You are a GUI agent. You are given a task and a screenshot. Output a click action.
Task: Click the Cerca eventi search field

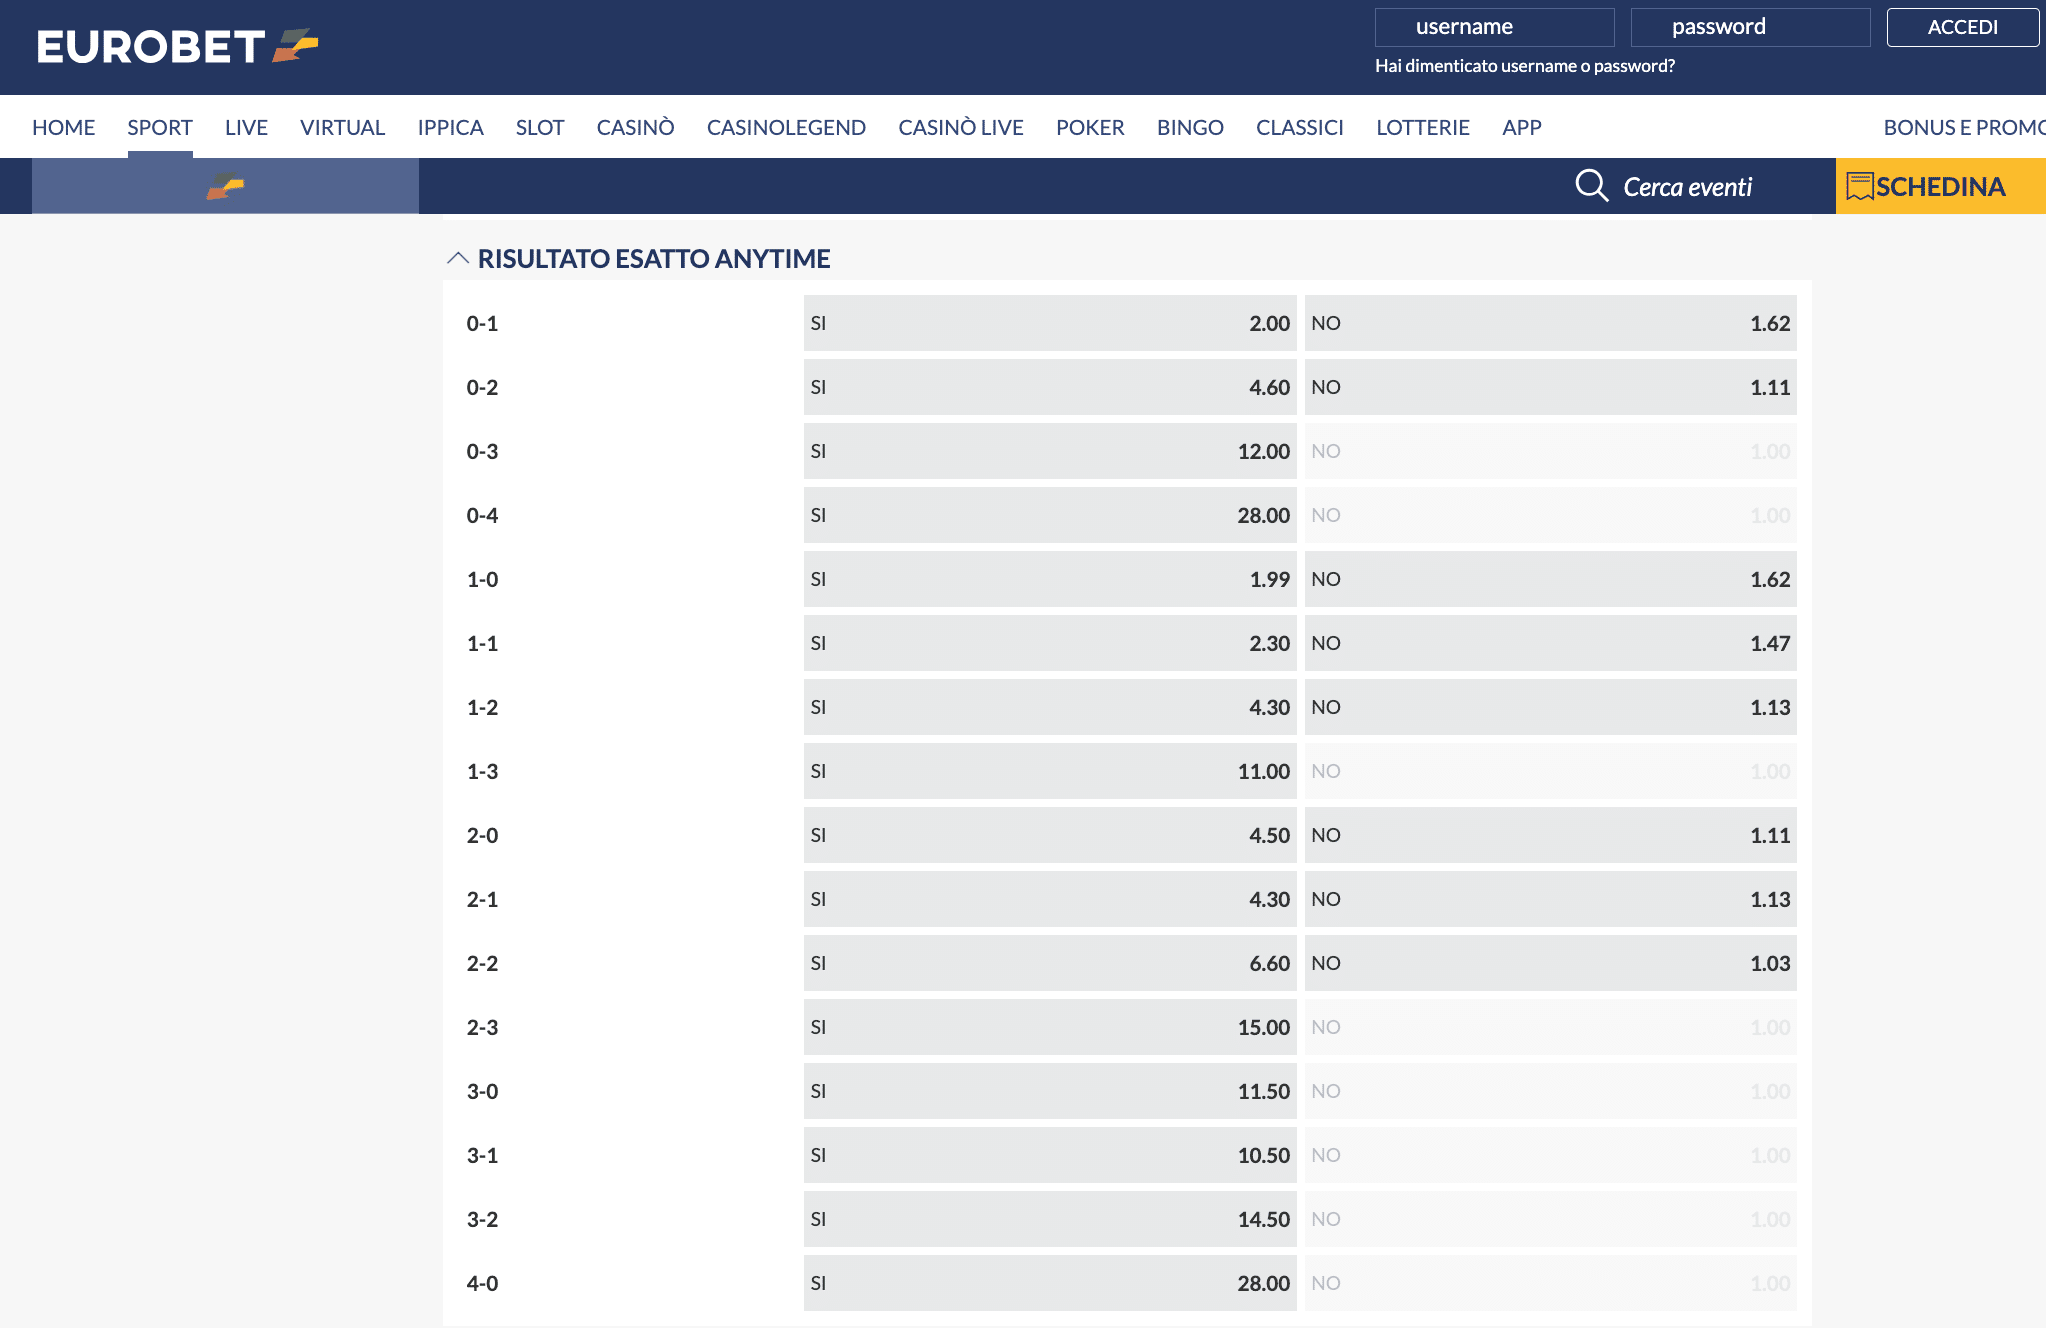(1687, 187)
